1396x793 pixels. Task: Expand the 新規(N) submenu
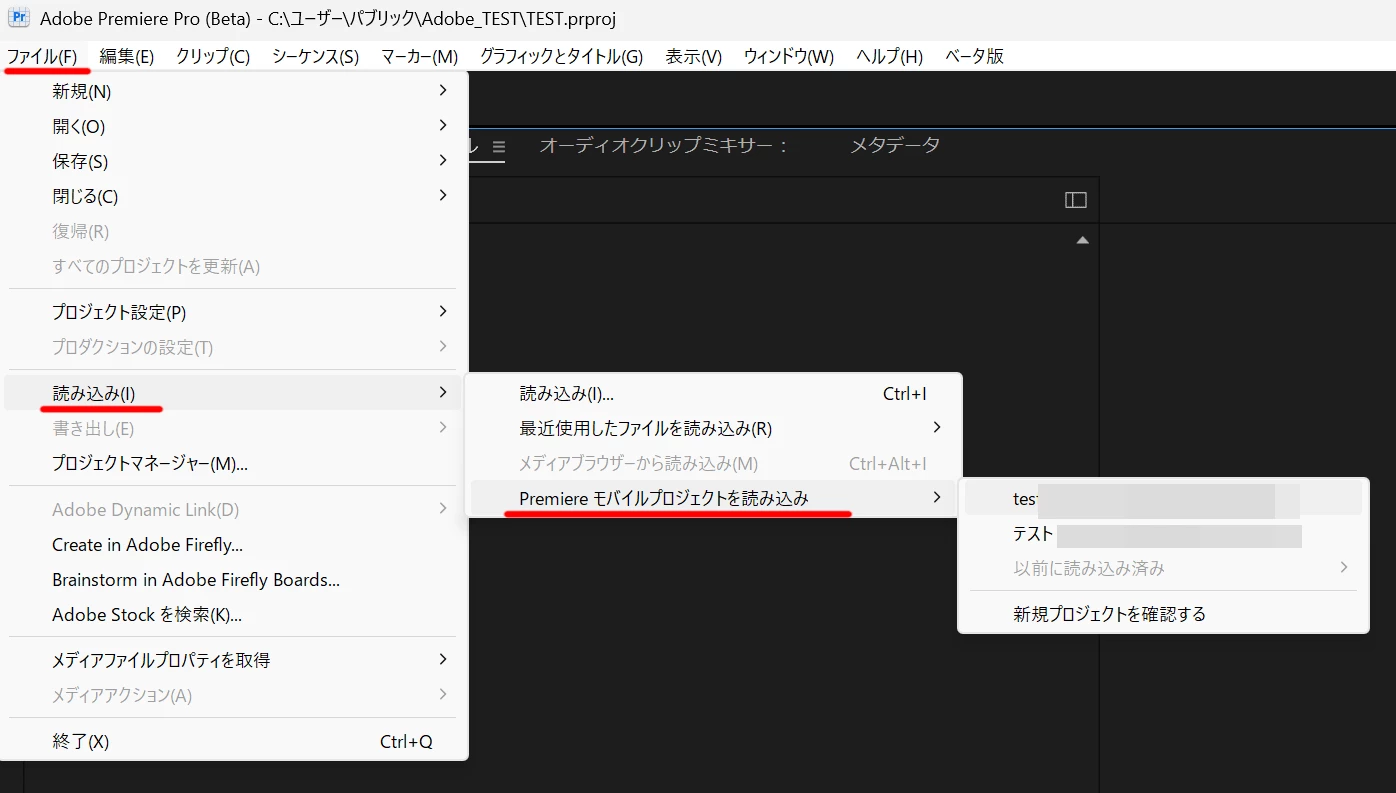pyautogui.click(x=234, y=92)
